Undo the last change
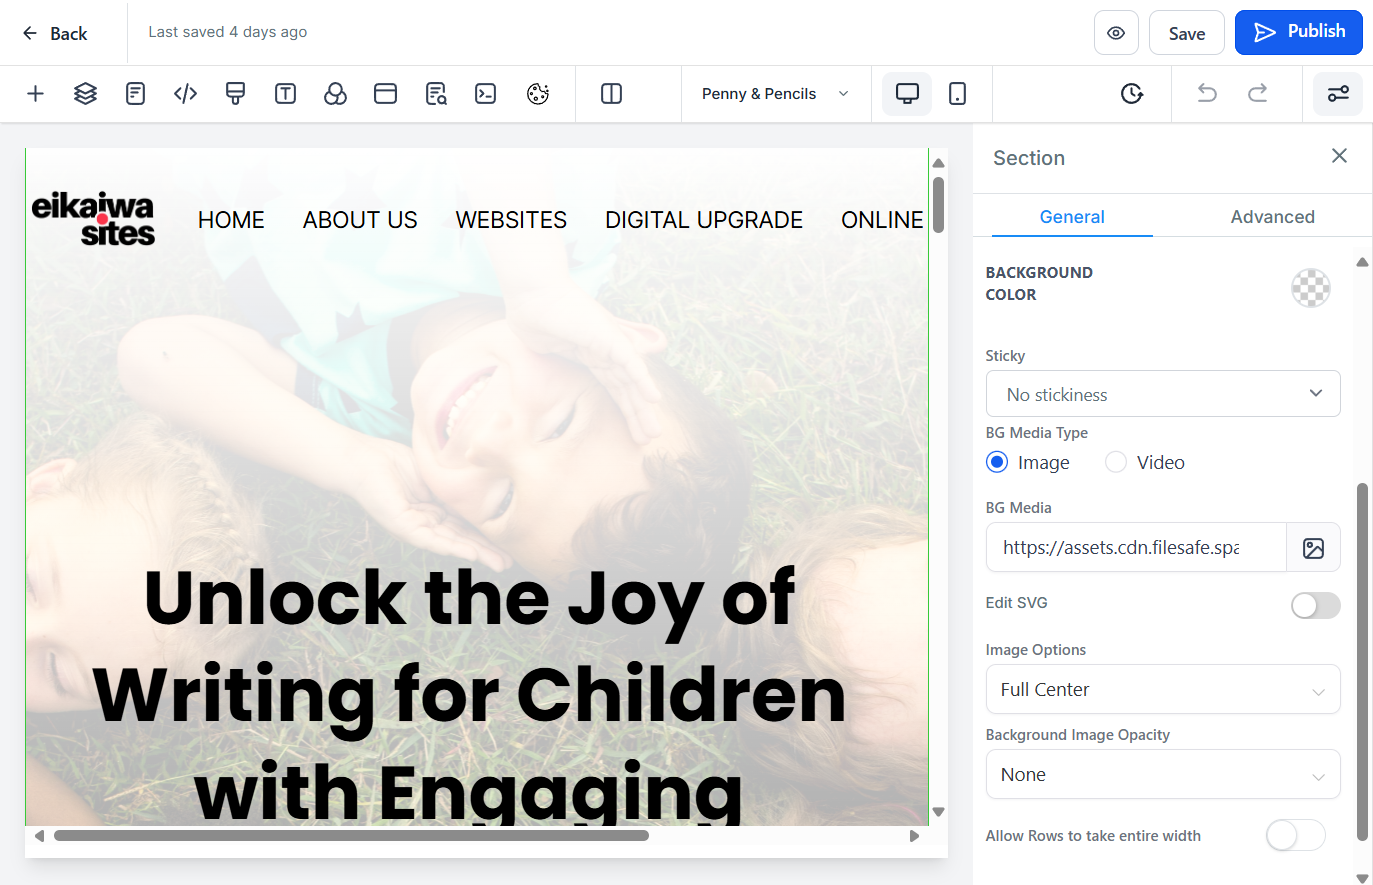Viewport: 1373px width, 885px height. (1207, 94)
